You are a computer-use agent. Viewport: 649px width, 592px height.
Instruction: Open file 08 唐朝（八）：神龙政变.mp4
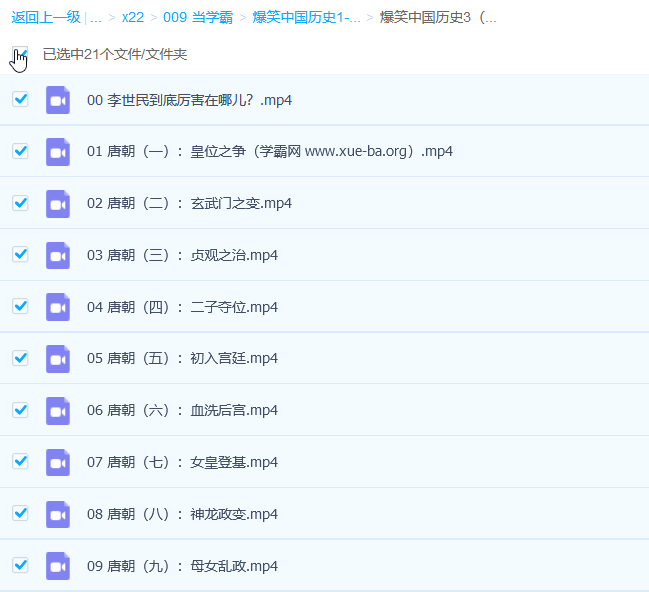(182, 514)
